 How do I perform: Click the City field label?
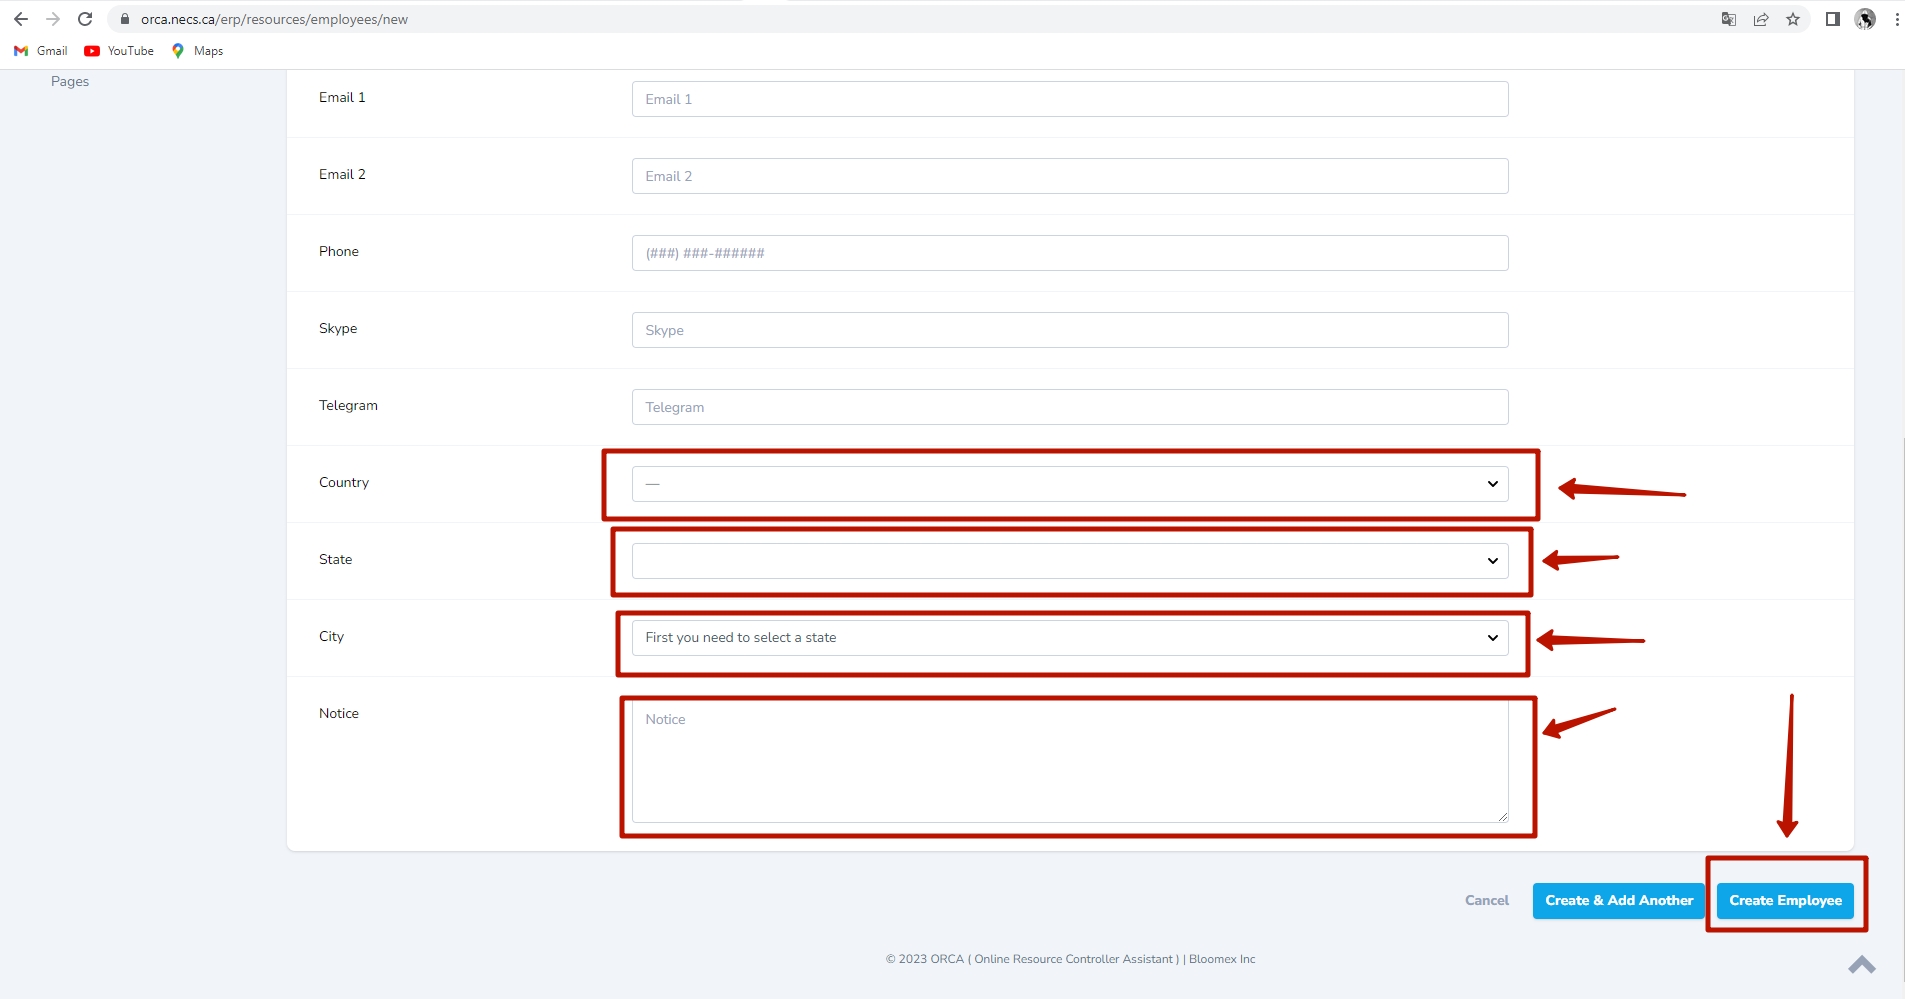point(331,636)
